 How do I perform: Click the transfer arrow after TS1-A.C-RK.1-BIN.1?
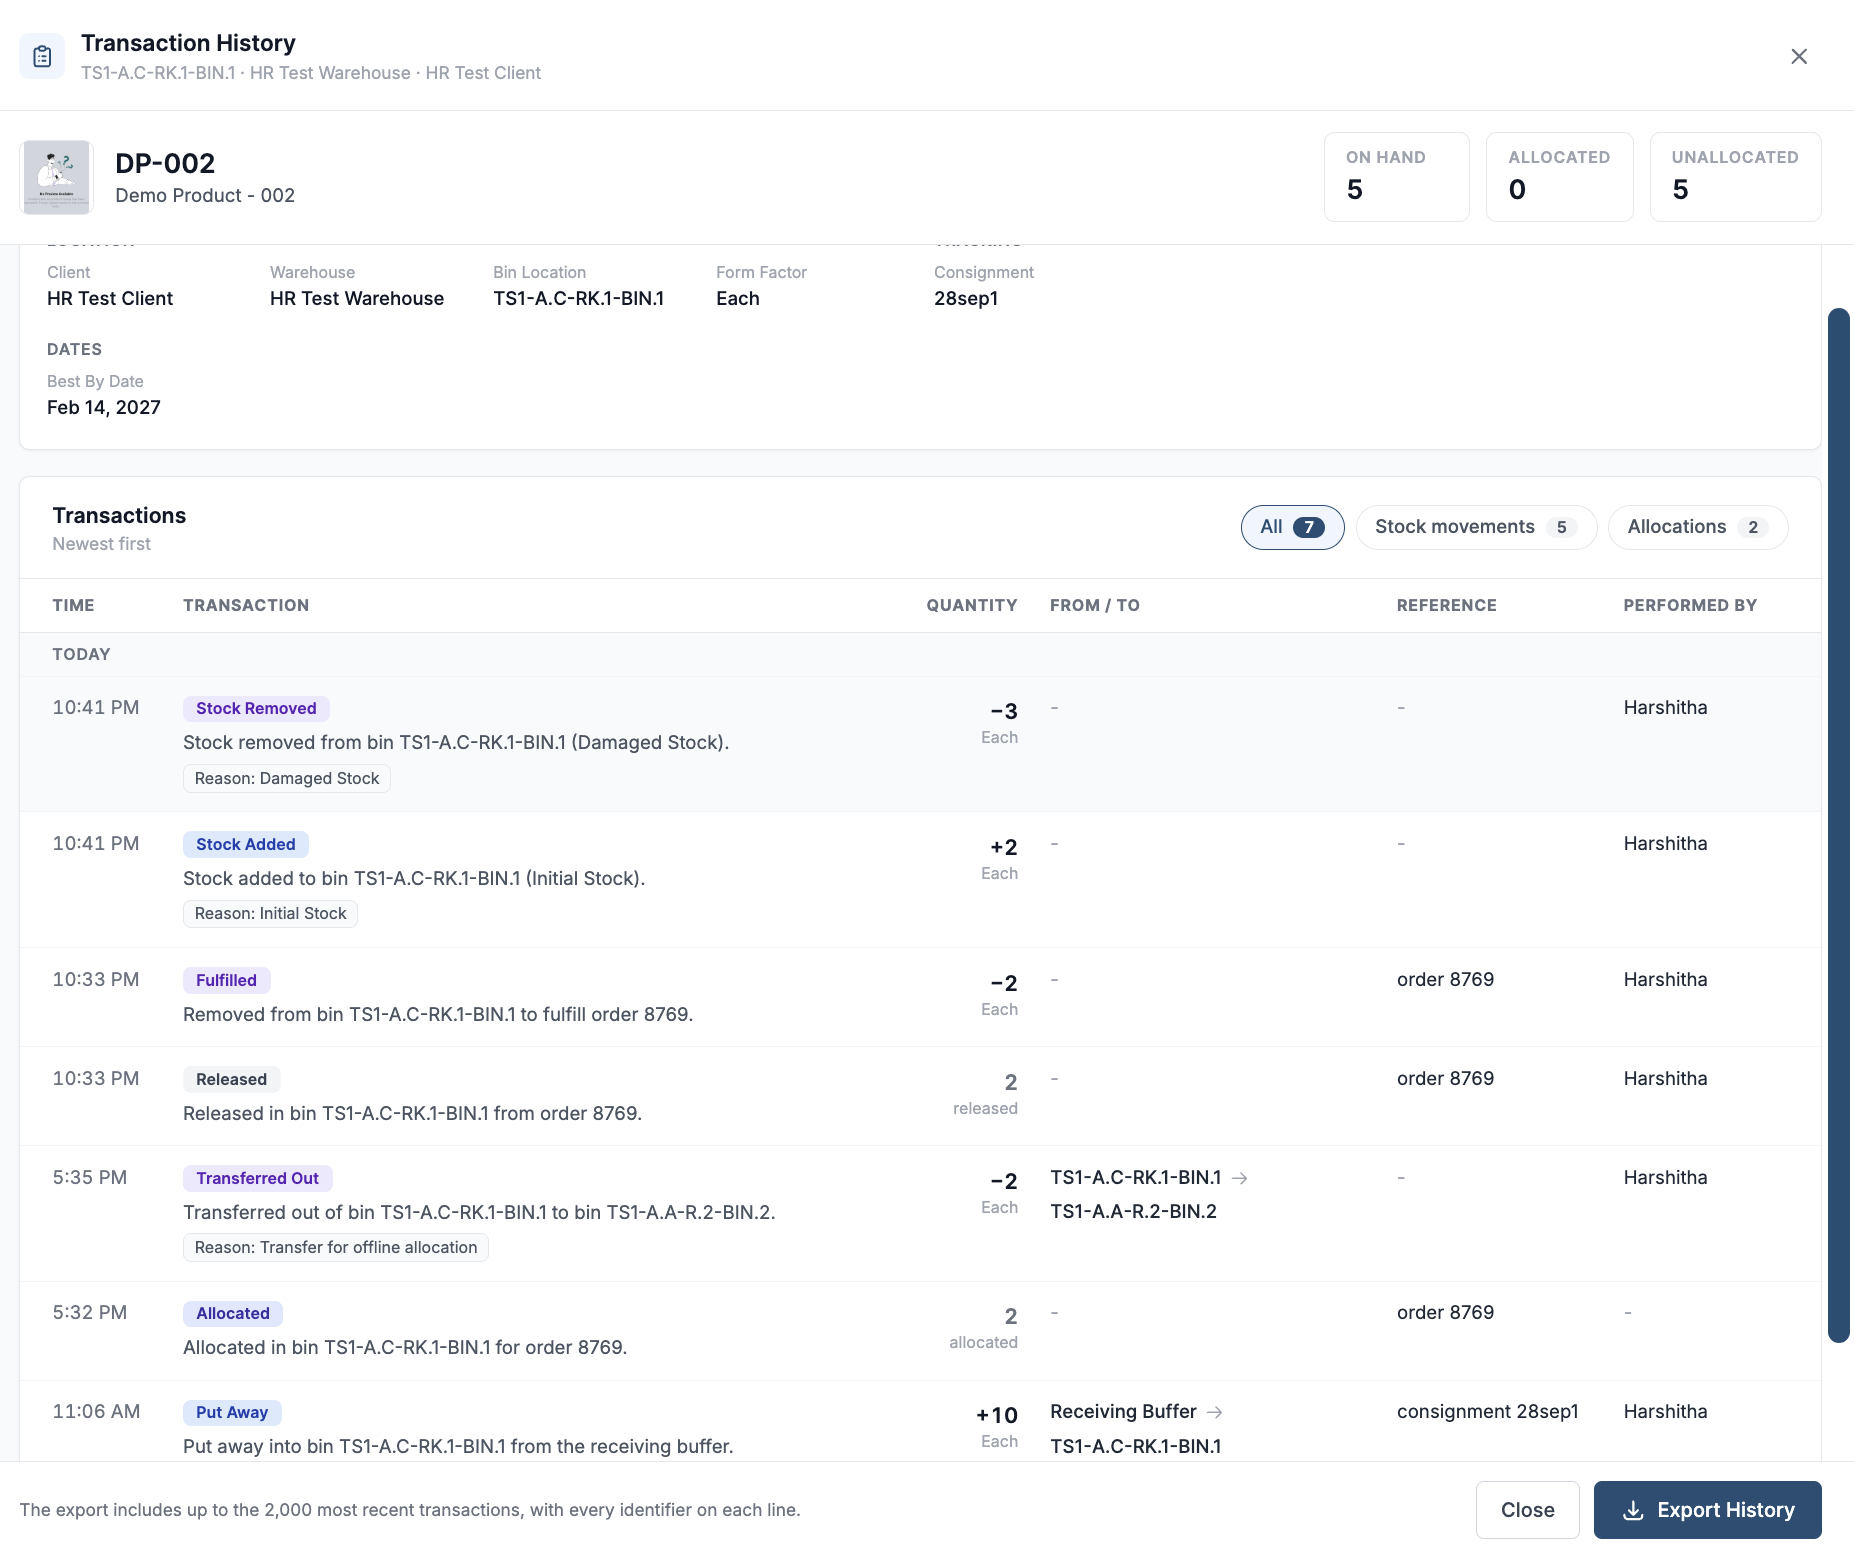coord(1240,1178)
